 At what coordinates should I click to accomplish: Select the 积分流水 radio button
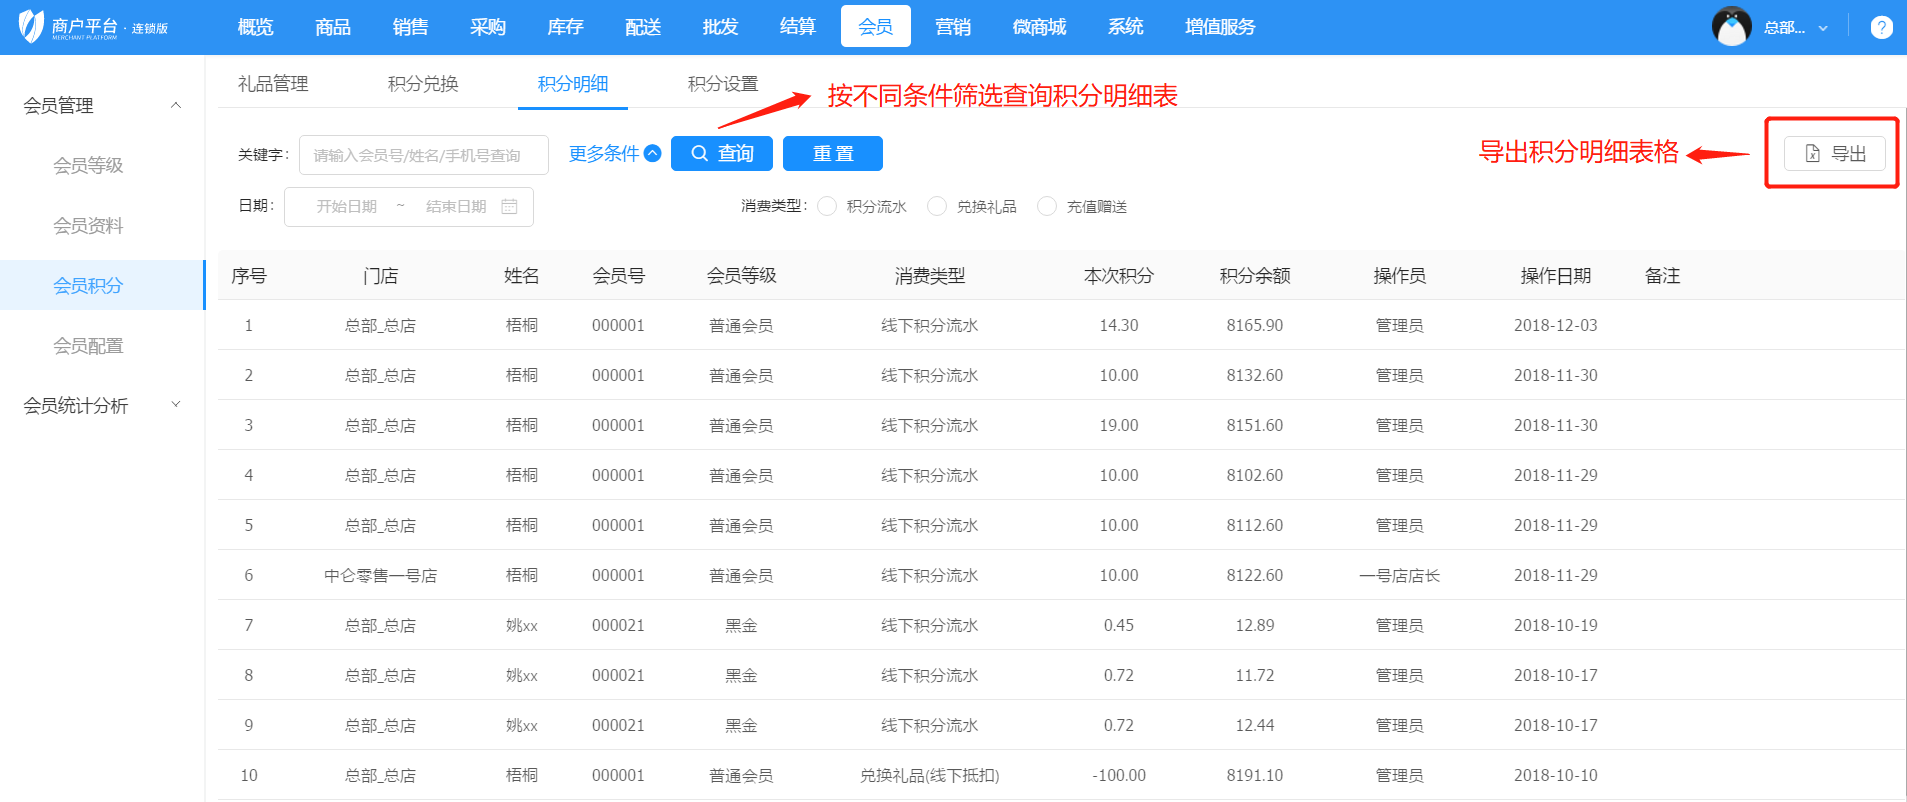click(827, 206)
